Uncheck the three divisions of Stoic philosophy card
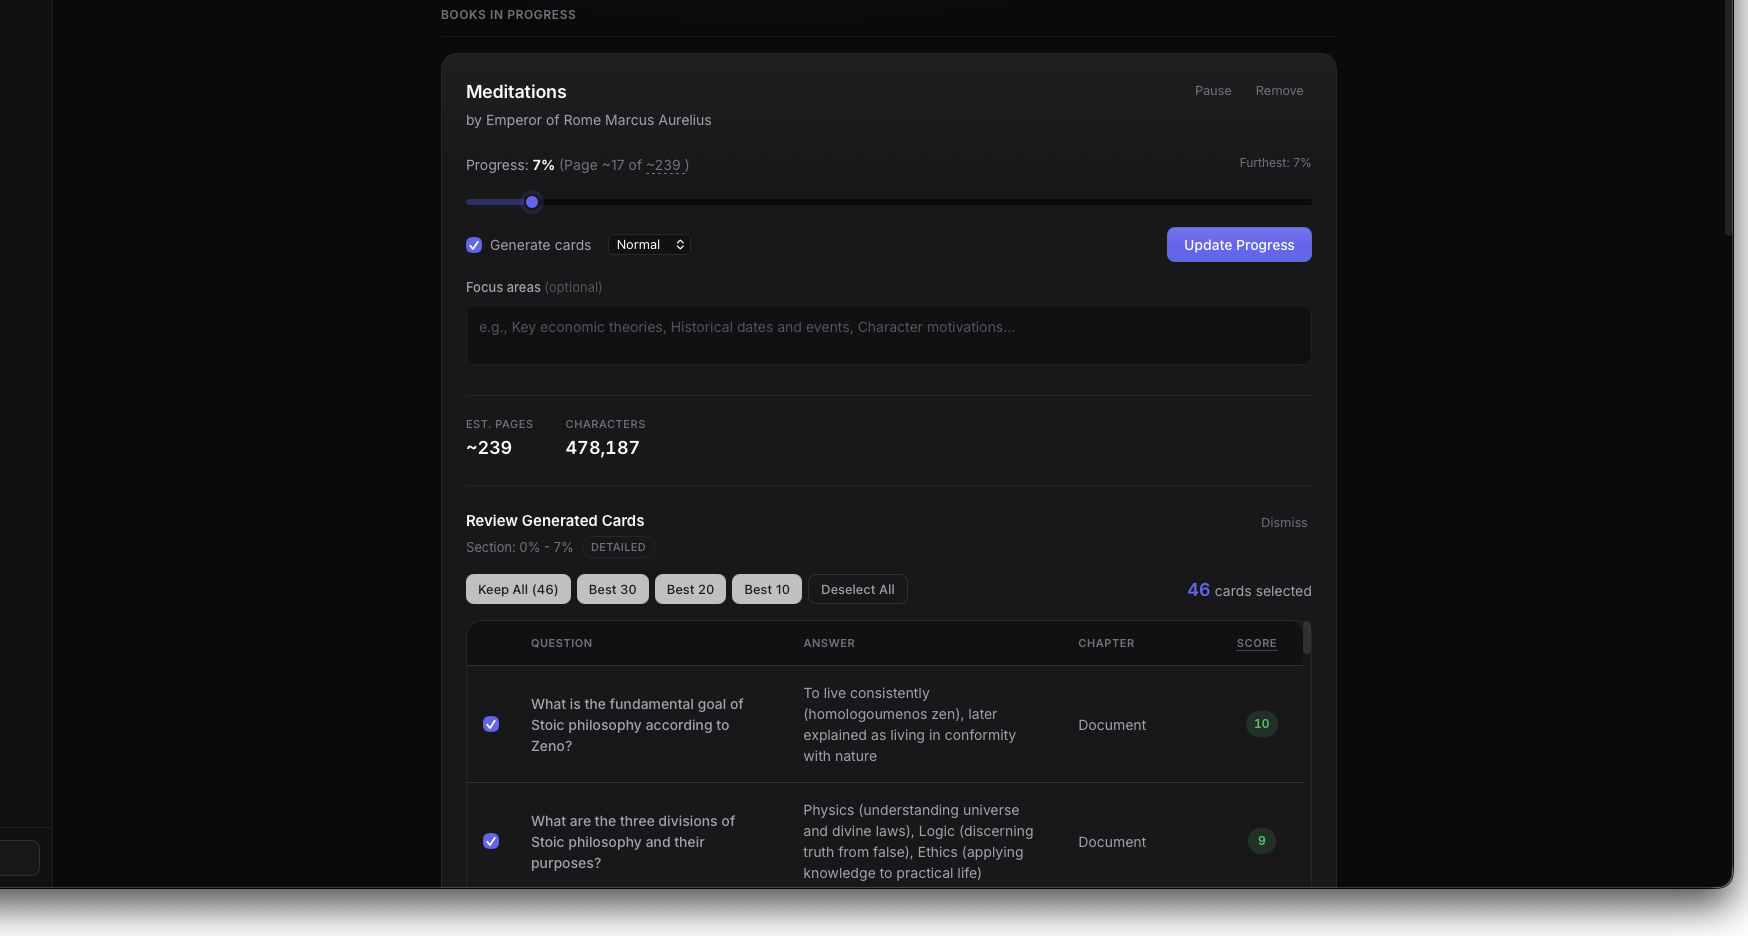 (x=491, y=841)
